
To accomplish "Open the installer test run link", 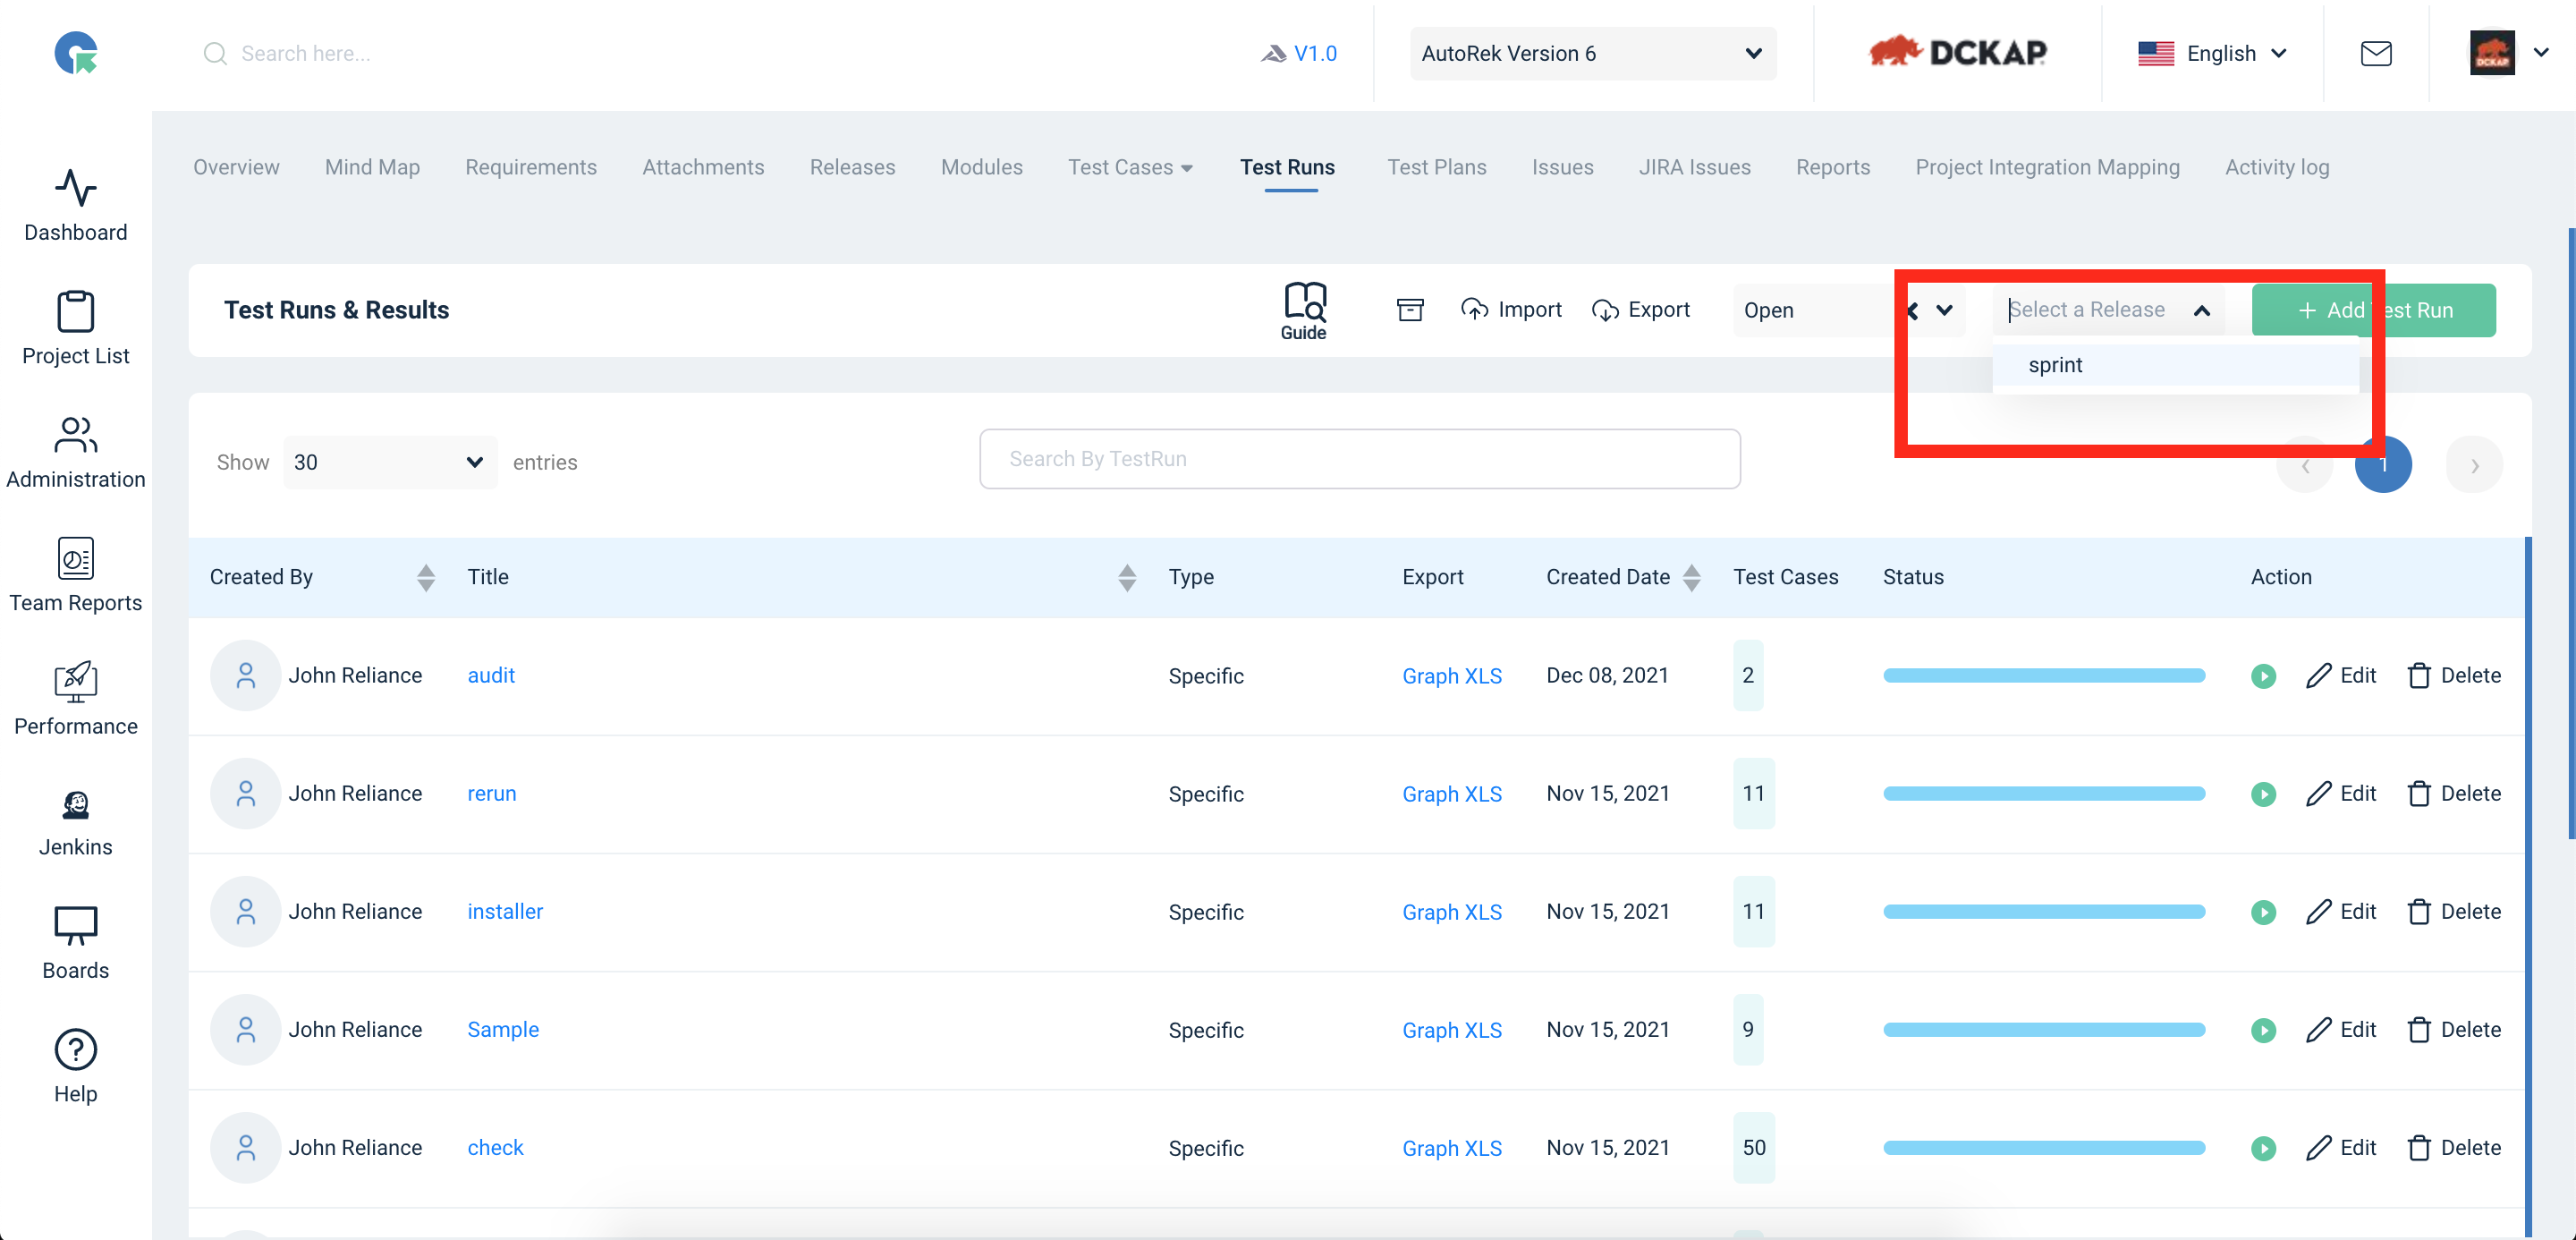I will coord(505,912).
